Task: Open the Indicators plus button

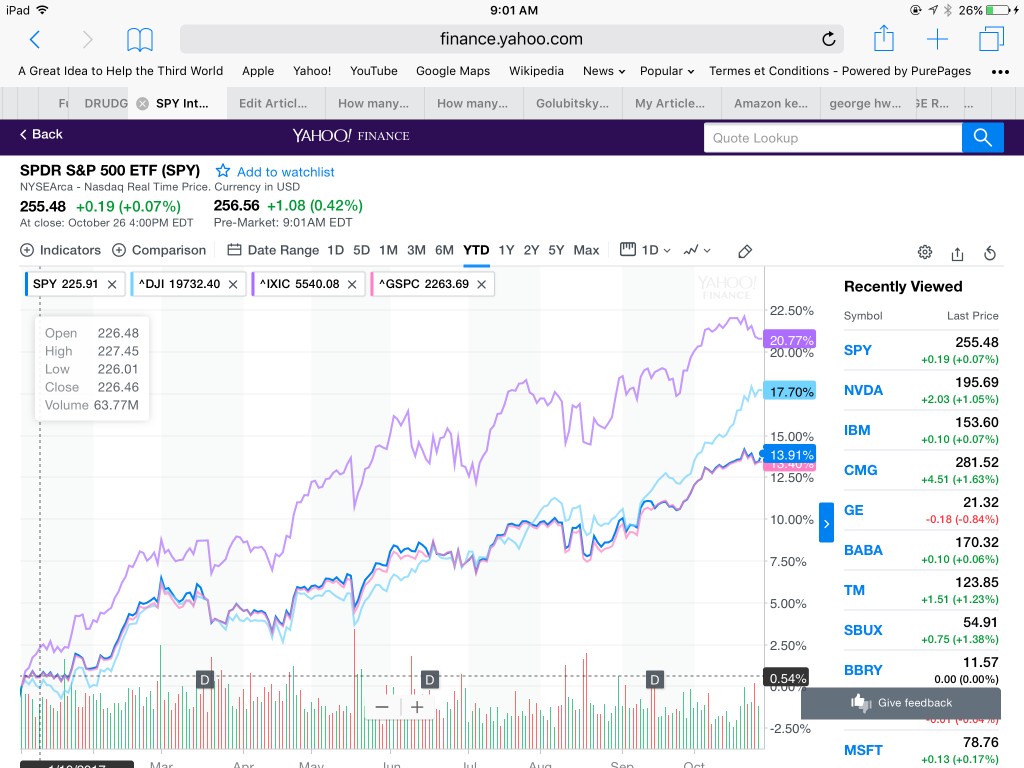Action: tap(27, 250)
